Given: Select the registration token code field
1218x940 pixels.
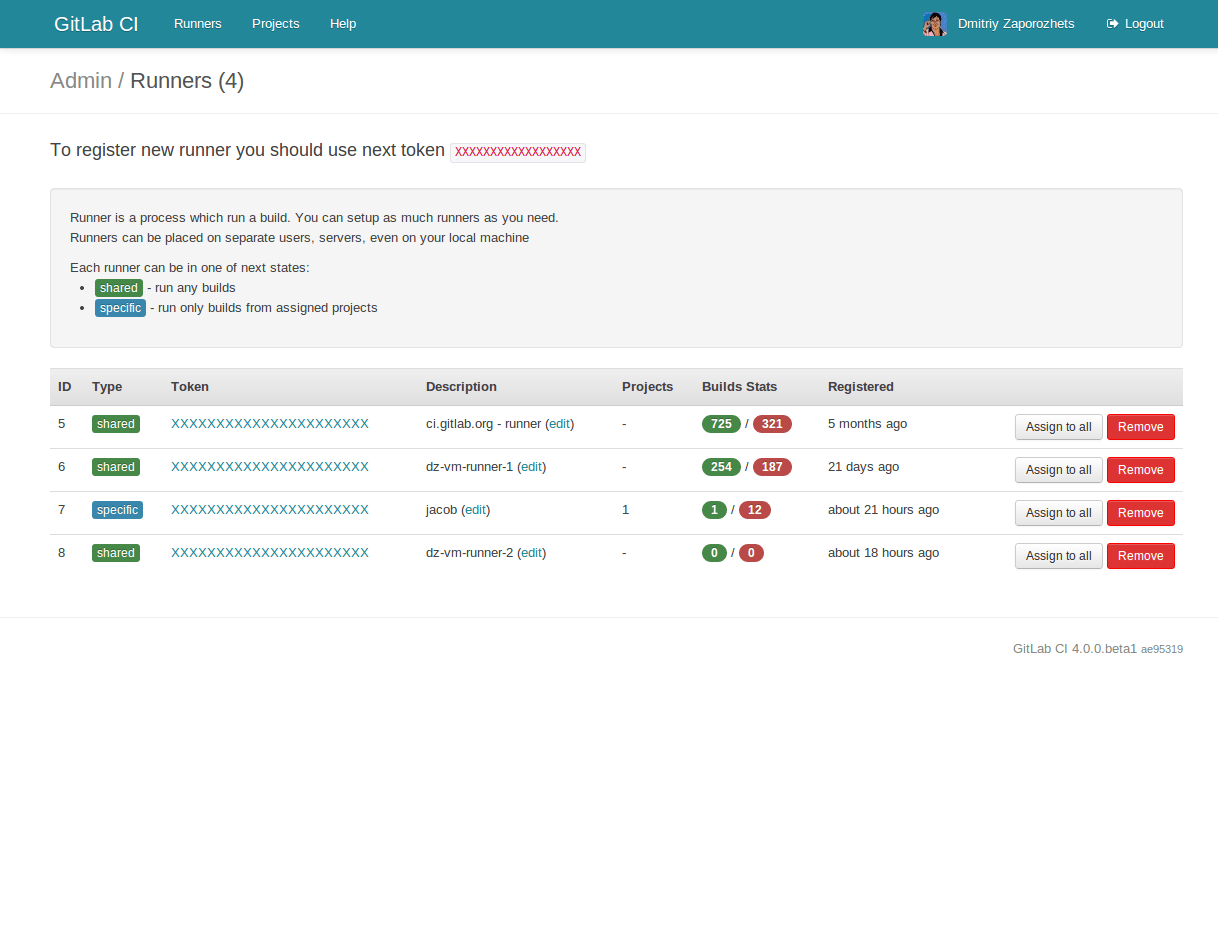Looking at the screenshot, I should [x=517, y=152].
